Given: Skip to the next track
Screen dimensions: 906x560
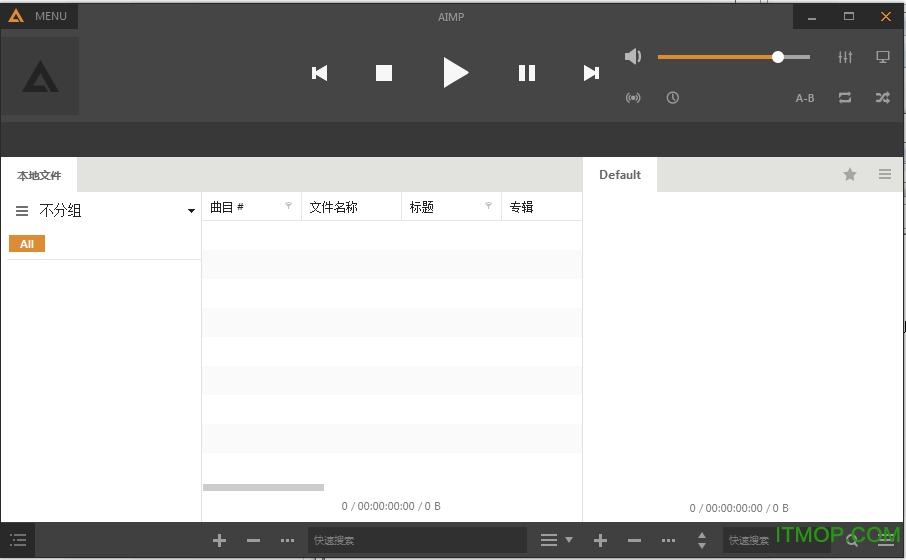Looking at the screenshot, I should pyautogui.click(x=591, y=73).
